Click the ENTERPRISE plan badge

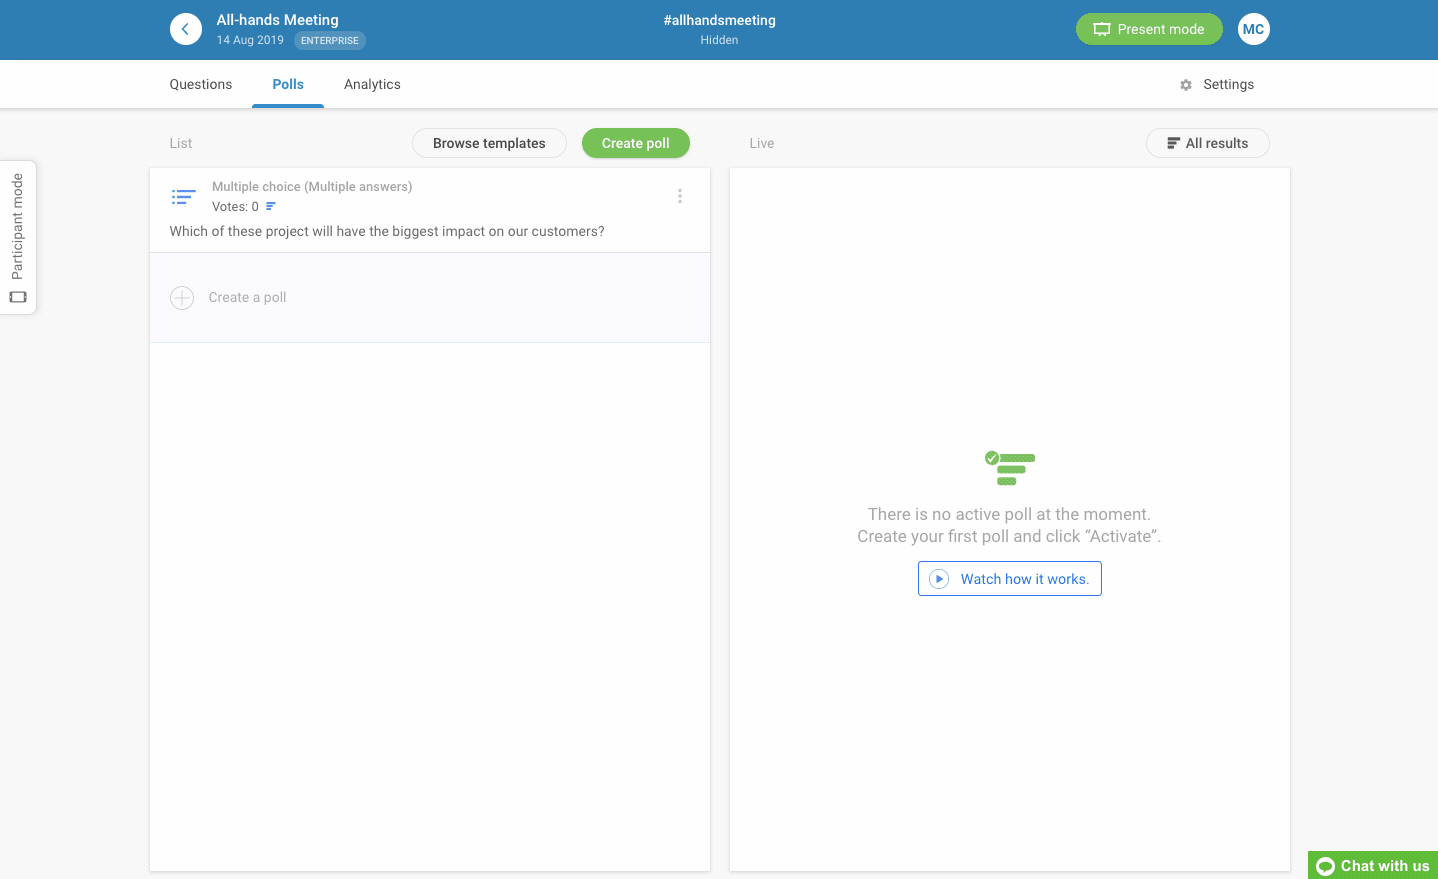[330, 41]
